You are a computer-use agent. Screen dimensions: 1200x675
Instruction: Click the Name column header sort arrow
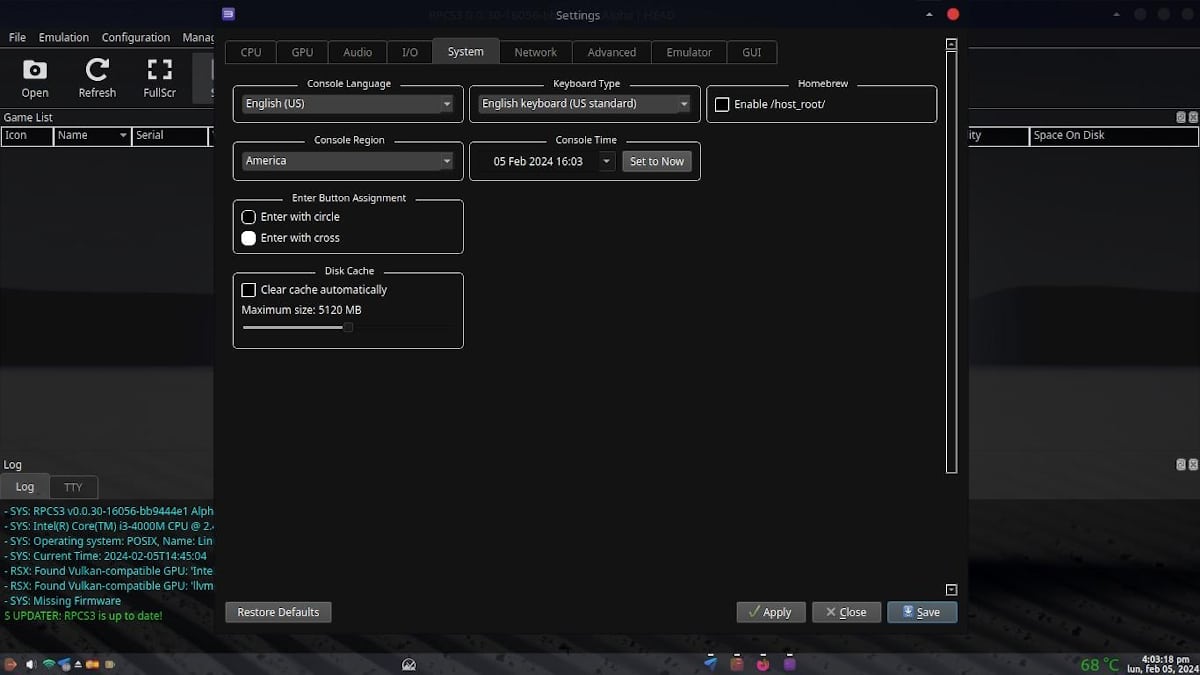click(123, 135)
